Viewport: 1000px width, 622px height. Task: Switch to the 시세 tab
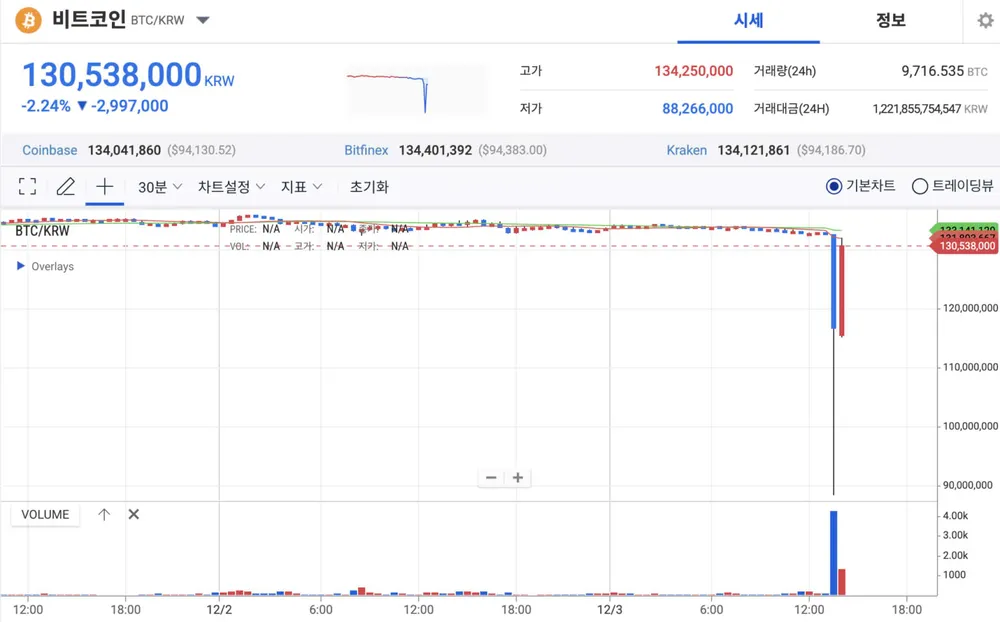coord(748,21)
